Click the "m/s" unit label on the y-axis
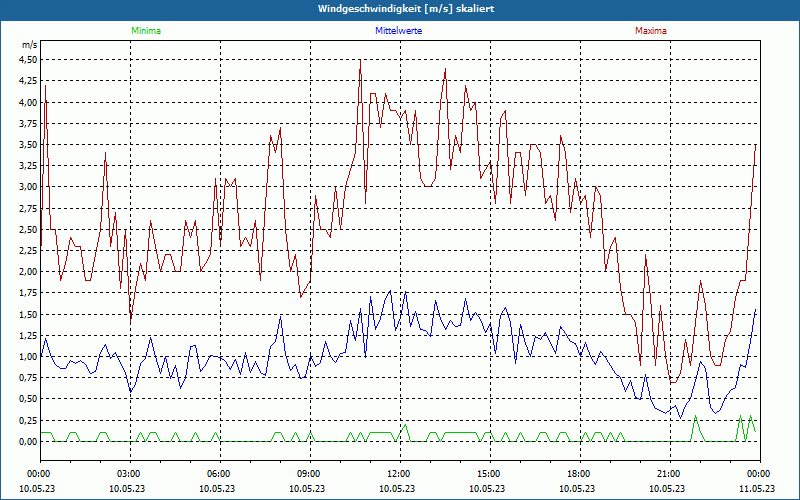 point(30,45)
